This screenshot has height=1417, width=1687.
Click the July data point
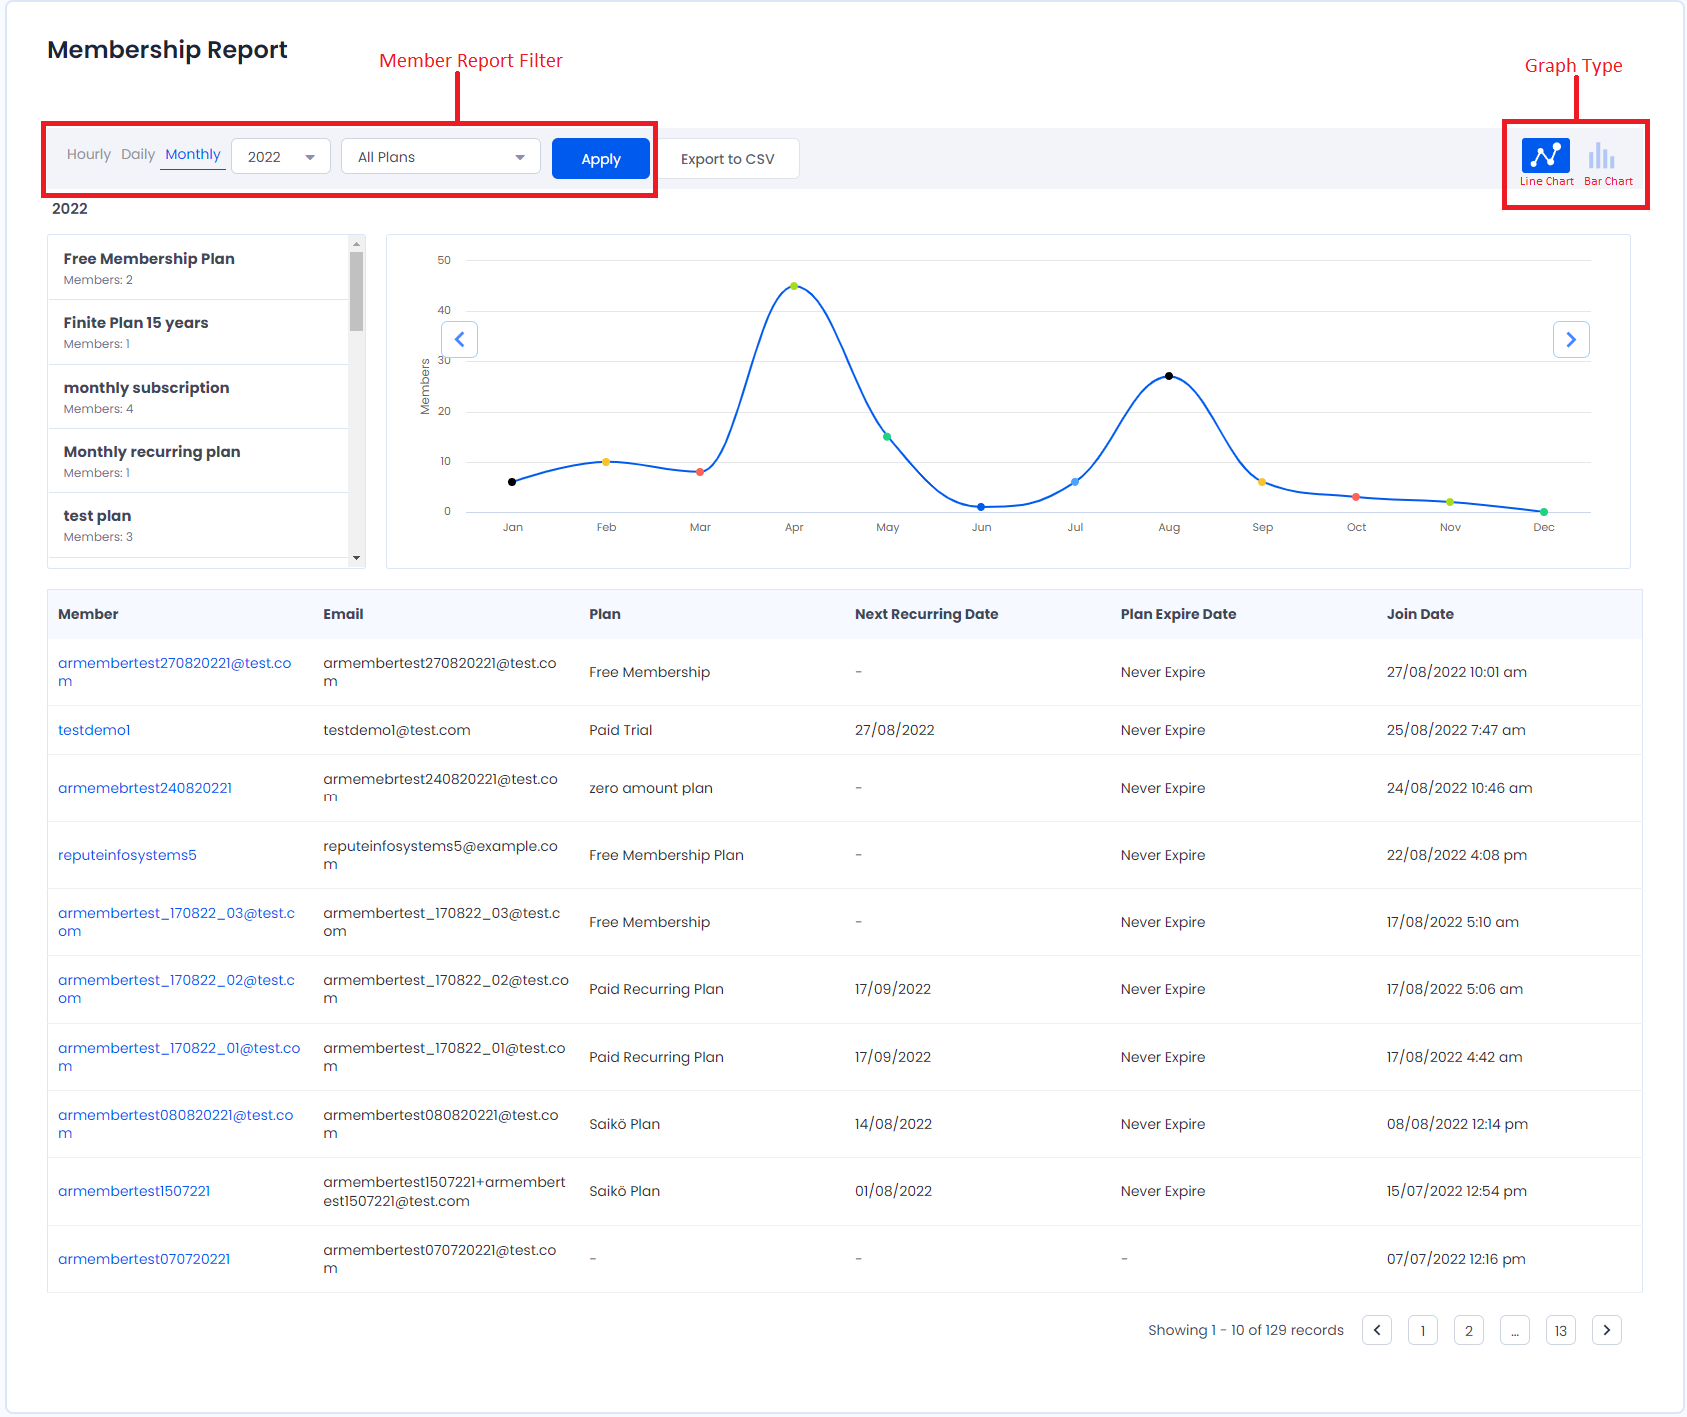click(1075, 482)
